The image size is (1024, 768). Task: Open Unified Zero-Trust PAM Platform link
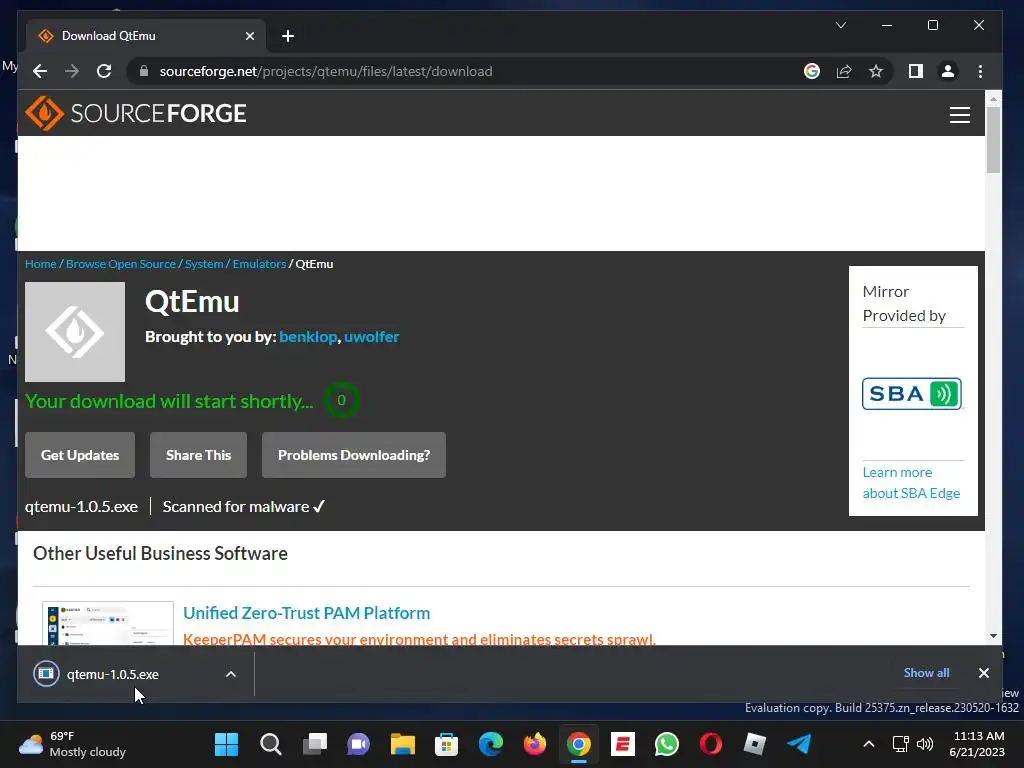pos(306,613)
